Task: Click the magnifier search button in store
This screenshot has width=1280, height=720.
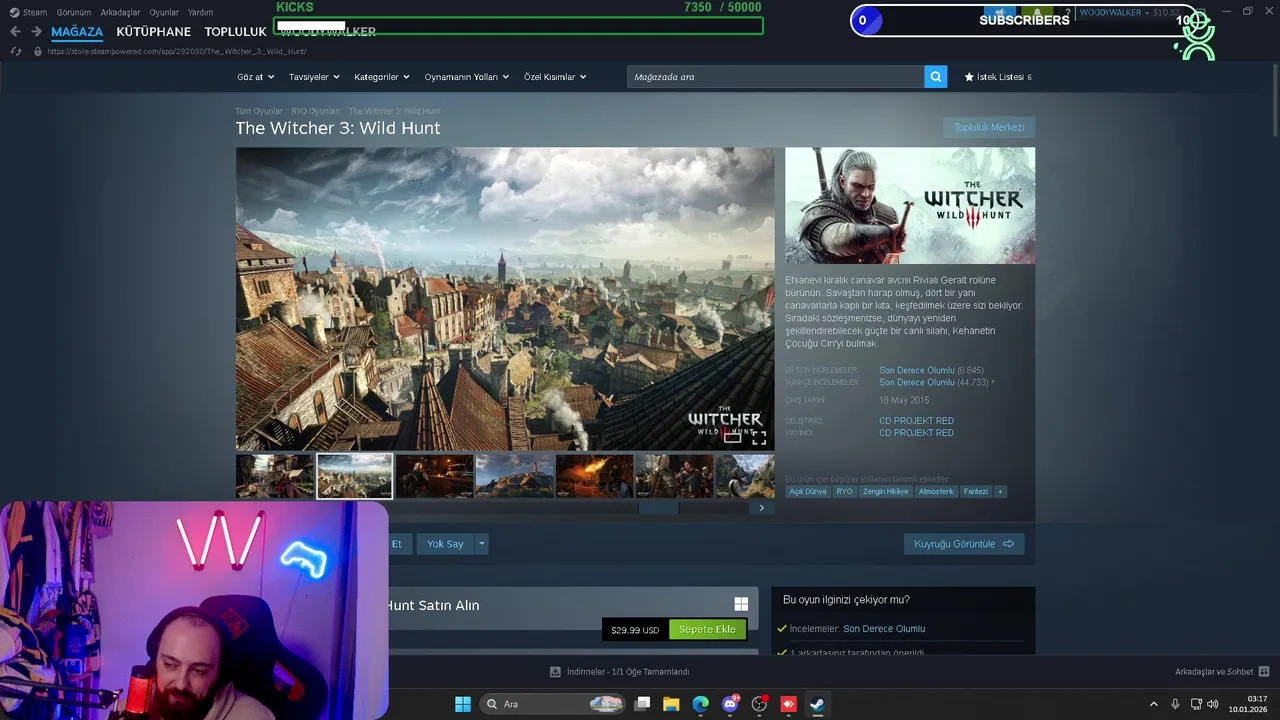Action: 935,77
